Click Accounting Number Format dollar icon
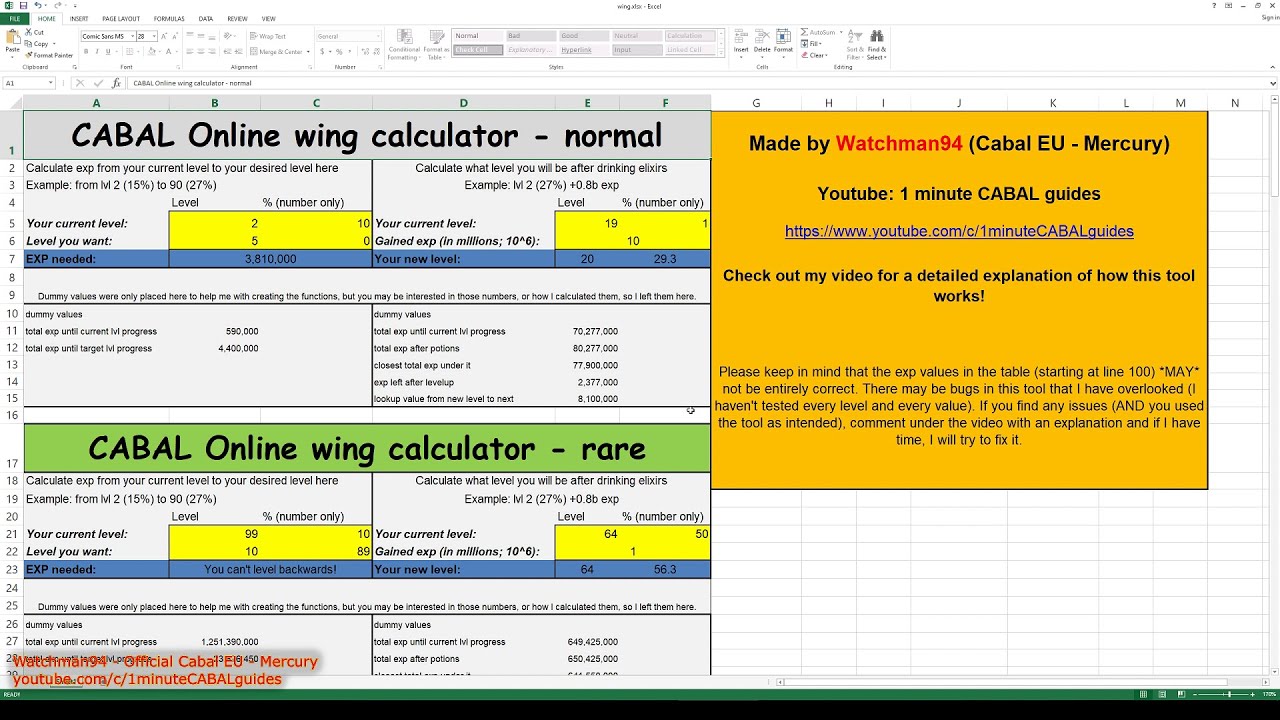Viewport: 1280px width, 720px height. [x=322, y=52]
